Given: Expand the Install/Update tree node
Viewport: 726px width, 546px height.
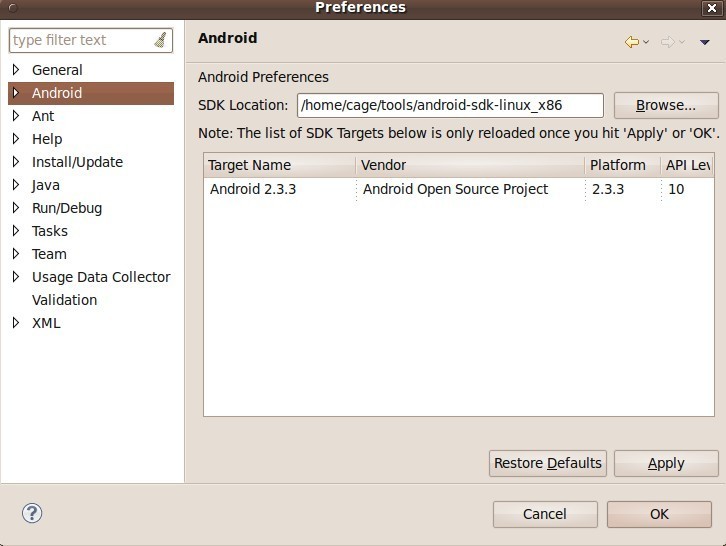Looking at the screenshot, I should coord(16,162).
